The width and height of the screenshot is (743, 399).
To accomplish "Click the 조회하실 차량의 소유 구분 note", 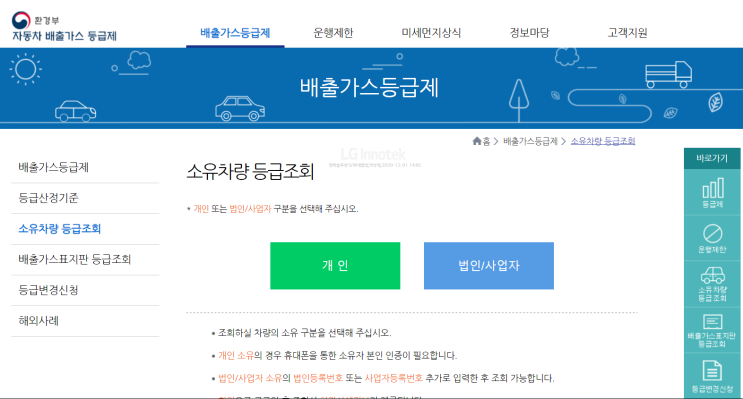I will 305,333.
